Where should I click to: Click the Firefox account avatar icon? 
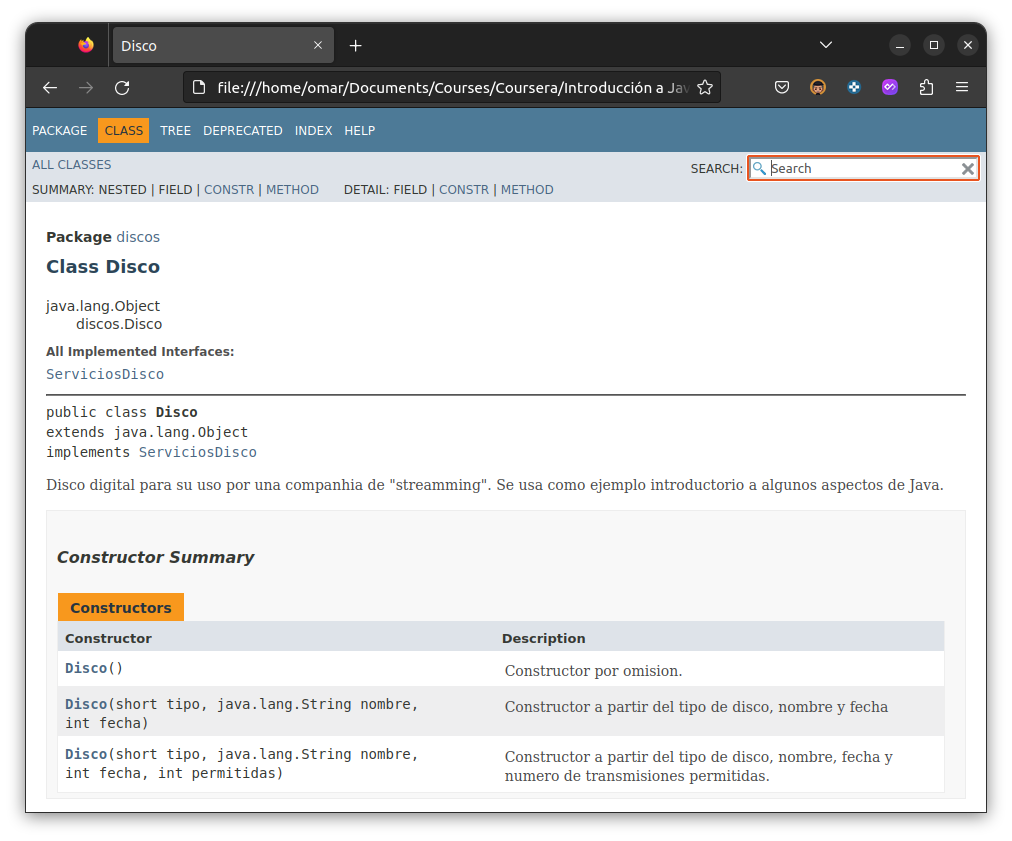(x=818, y=88)
